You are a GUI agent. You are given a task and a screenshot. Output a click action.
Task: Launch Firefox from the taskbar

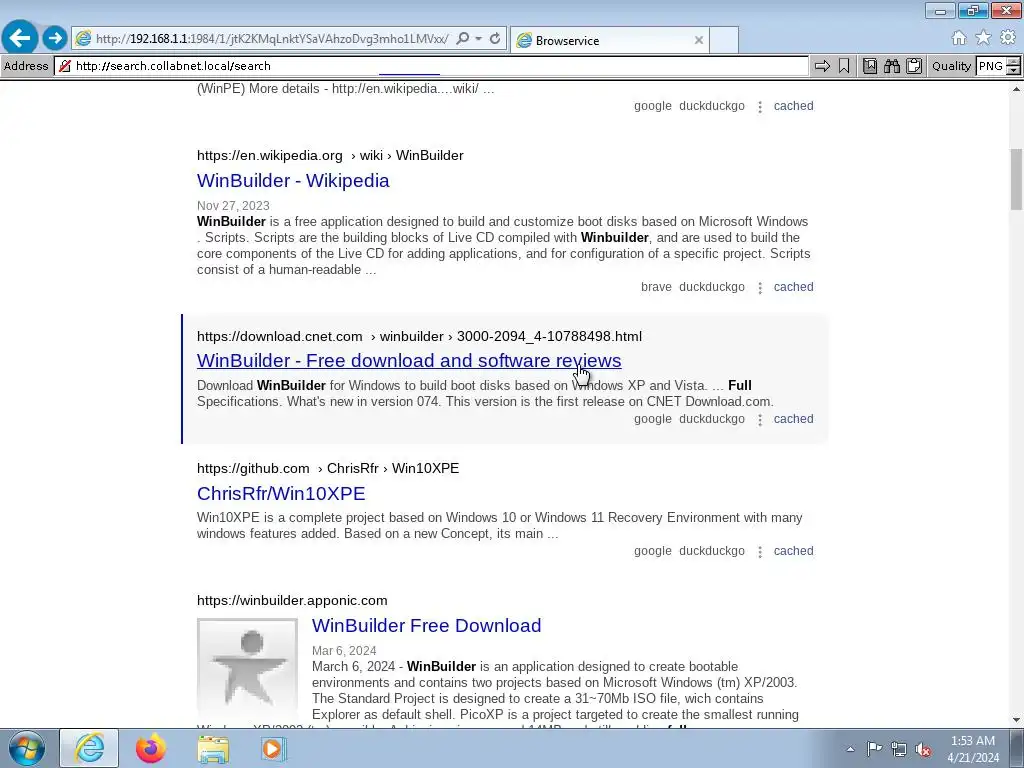click(x=150, y=748)
